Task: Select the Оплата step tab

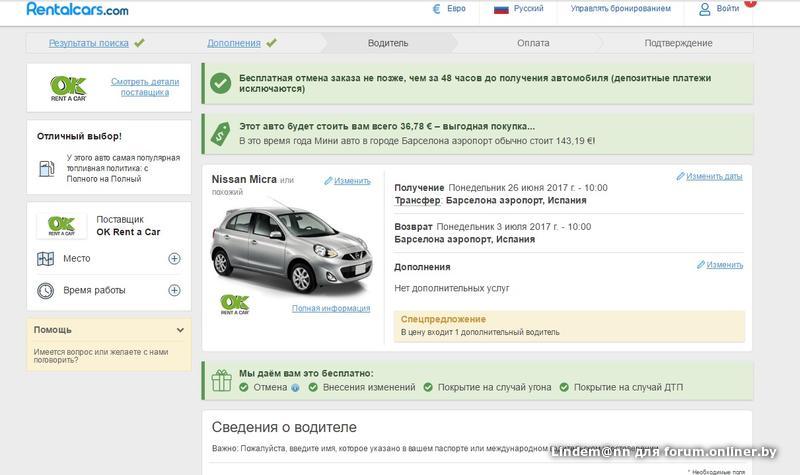Action: [533, 43]
